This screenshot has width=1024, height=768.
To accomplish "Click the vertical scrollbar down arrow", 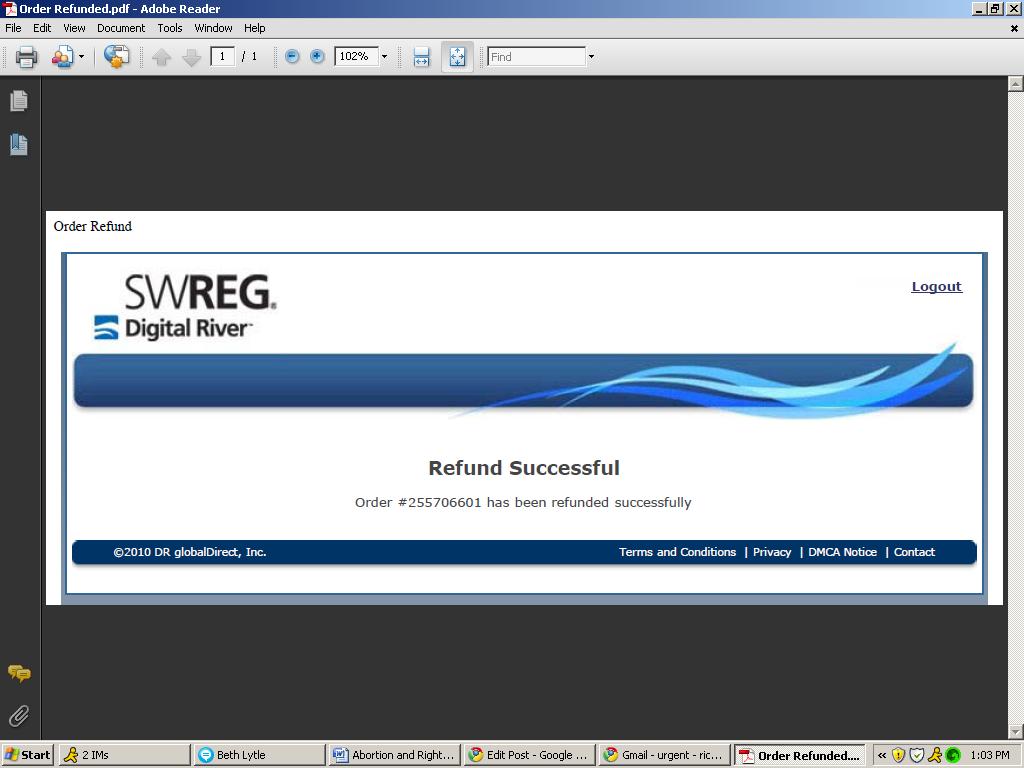I will (x=1016, y=732).
